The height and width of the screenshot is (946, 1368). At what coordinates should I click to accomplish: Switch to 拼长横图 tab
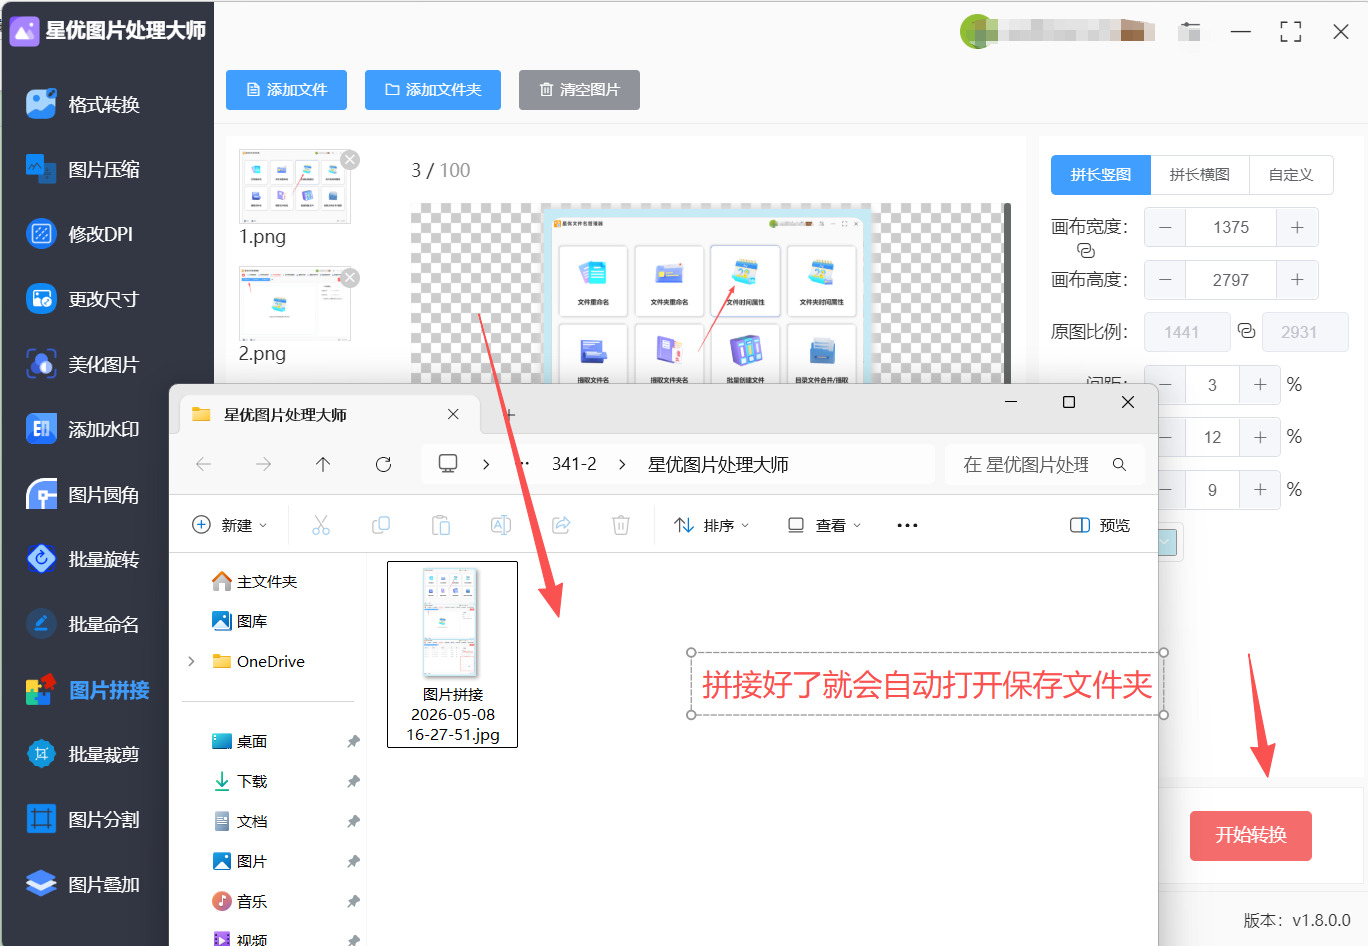[1200, 175]
